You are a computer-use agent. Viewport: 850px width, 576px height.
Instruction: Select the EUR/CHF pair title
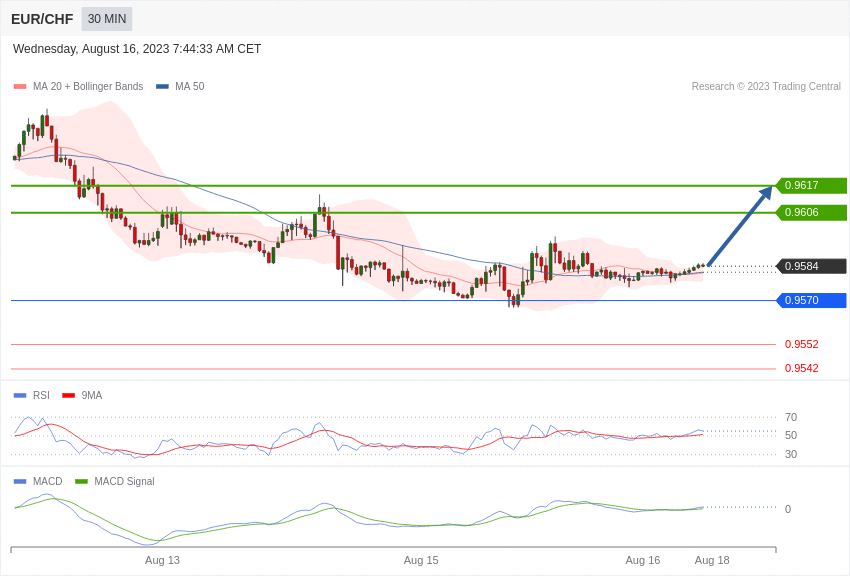[x=42, y=20]
